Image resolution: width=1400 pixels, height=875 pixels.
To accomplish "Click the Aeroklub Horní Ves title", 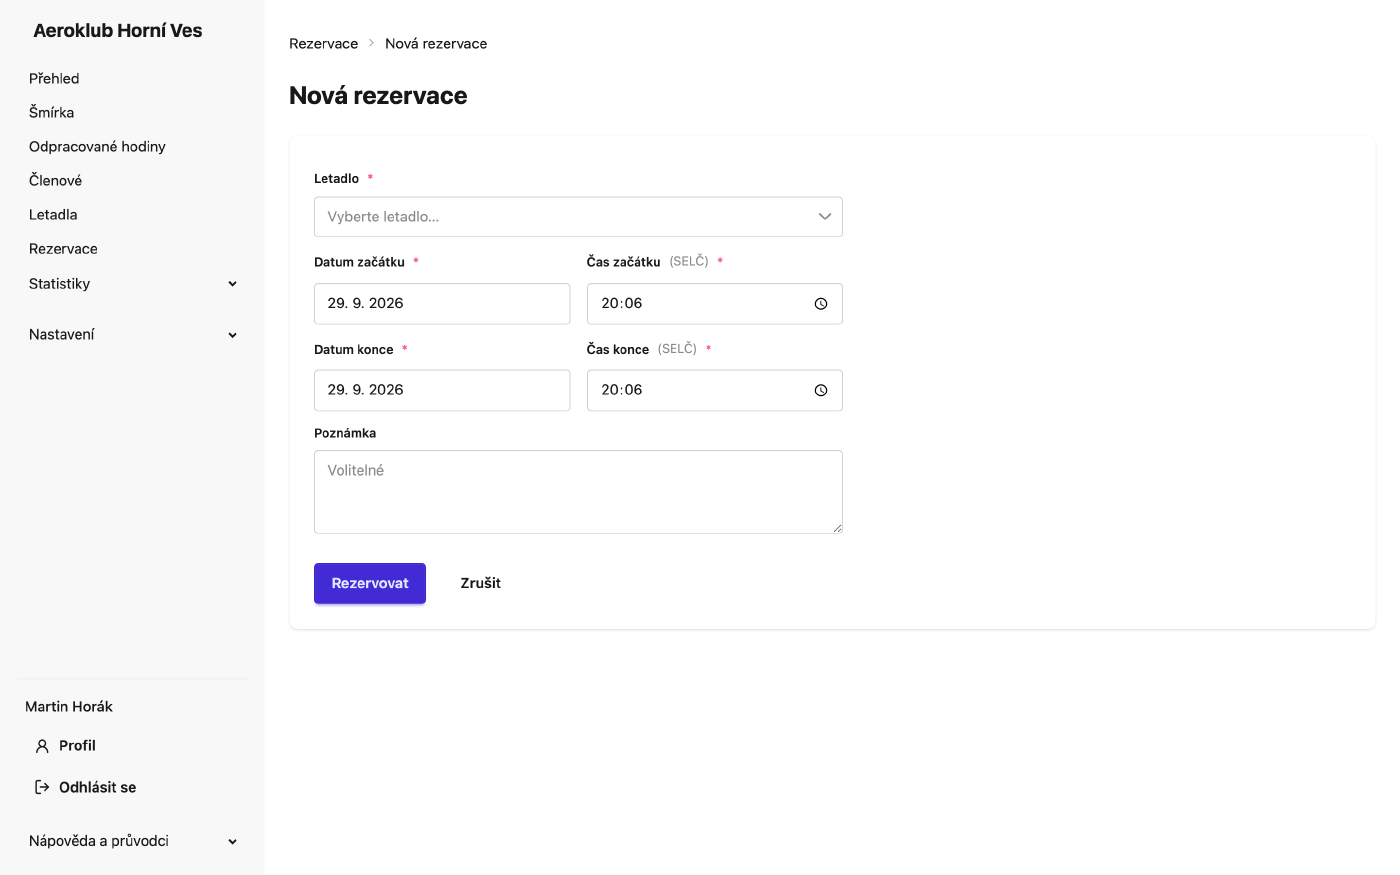I will click(118, 31).
